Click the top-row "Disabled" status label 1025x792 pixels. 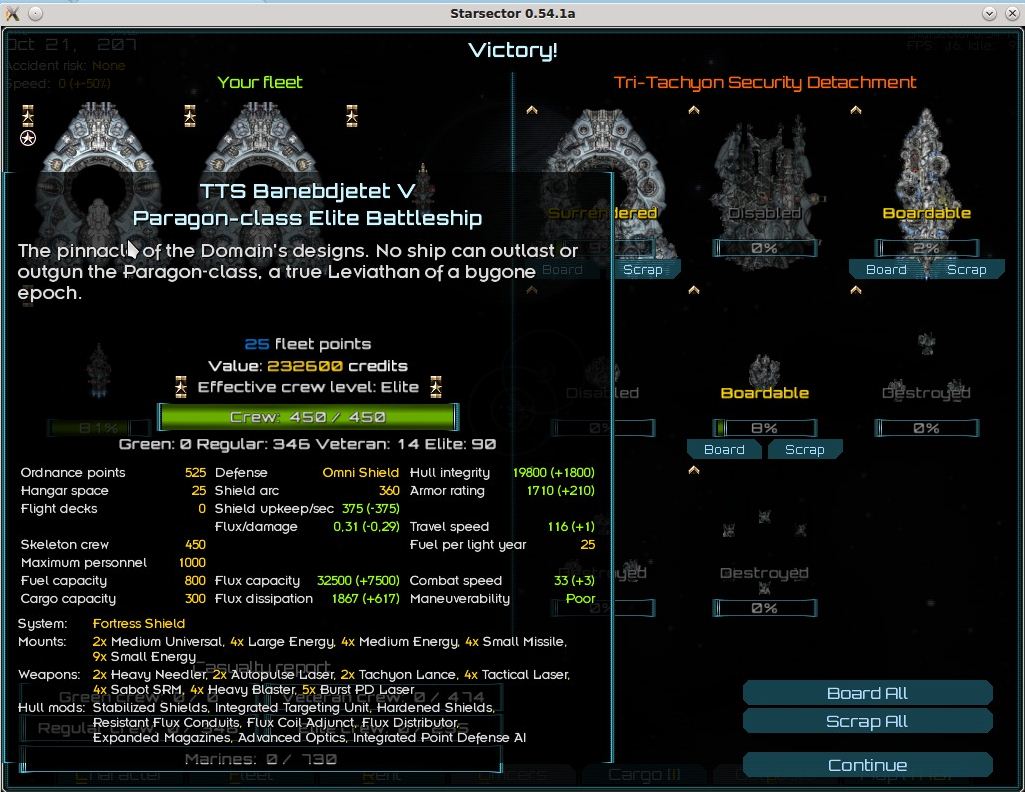tap(764, 213)
